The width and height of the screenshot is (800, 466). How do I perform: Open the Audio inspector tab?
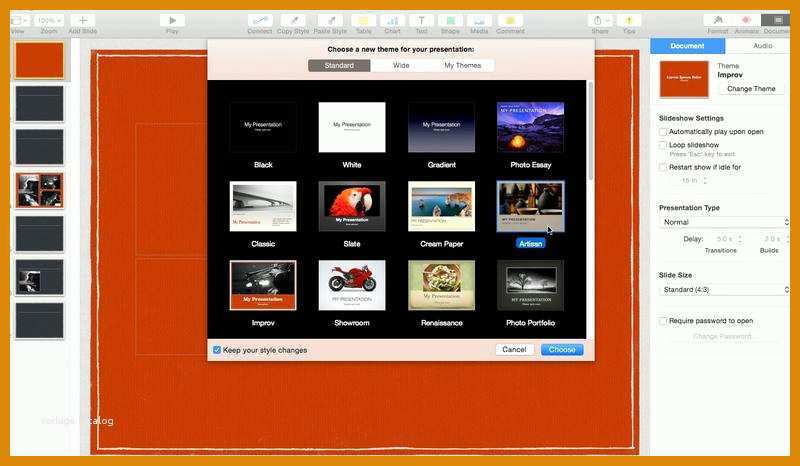[762, 45]
